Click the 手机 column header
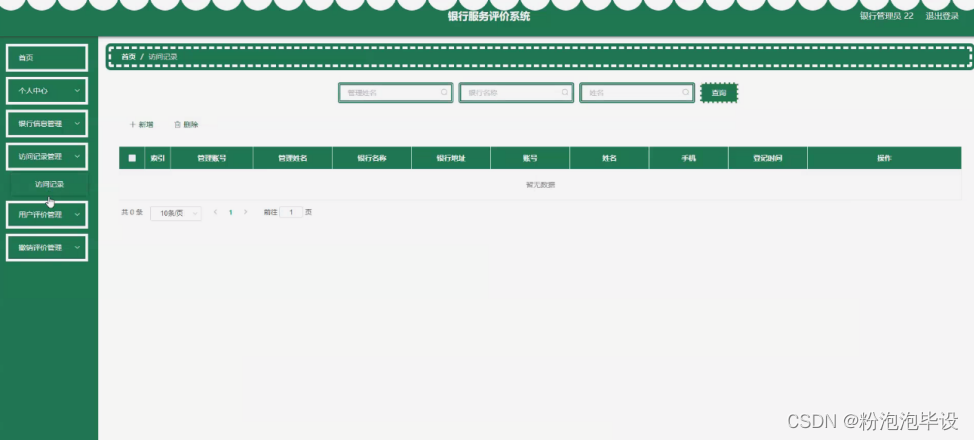This screenshot has width=974, height=440. (688, 158)
